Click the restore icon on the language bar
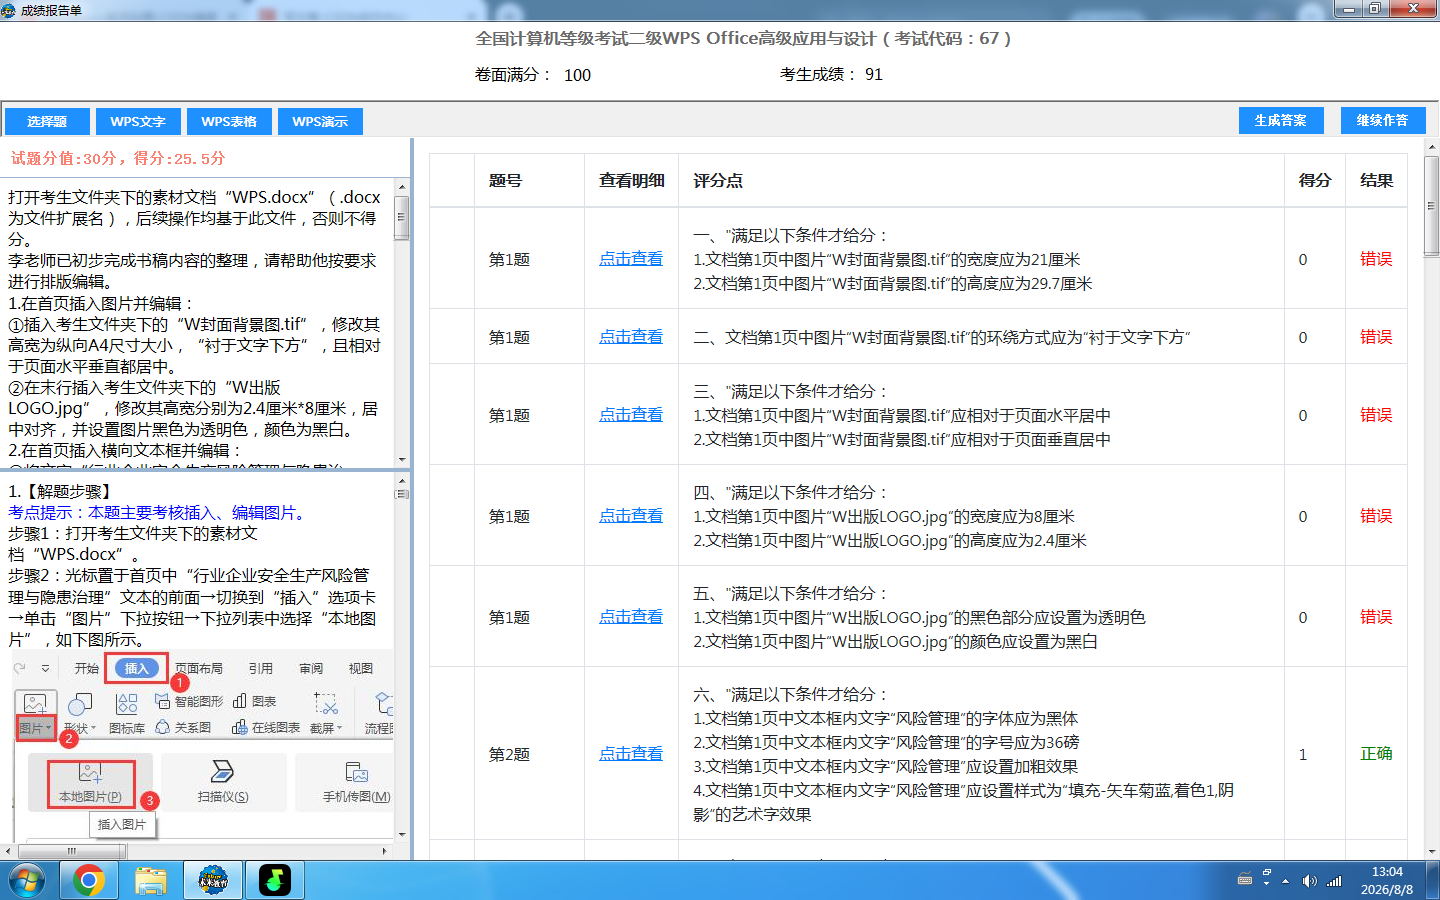 [1267, 873]
